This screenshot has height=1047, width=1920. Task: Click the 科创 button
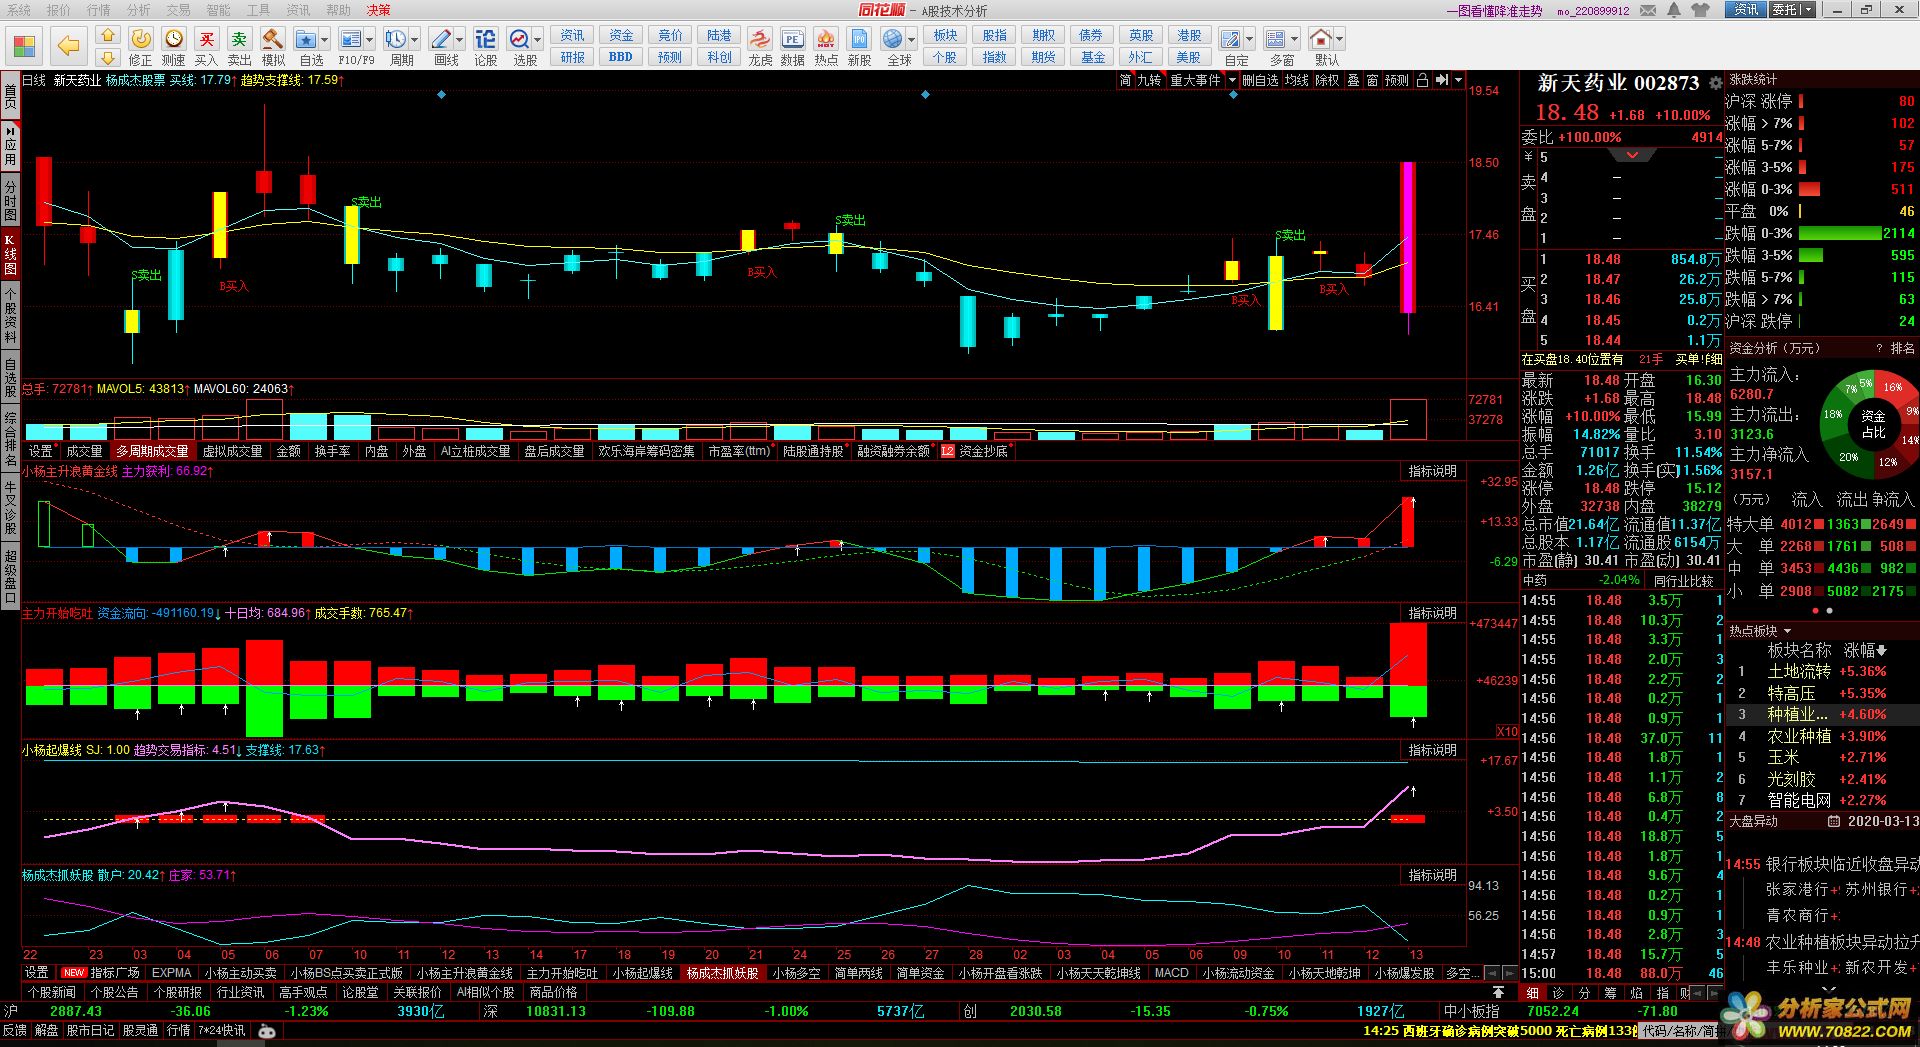tap(719, 57)
